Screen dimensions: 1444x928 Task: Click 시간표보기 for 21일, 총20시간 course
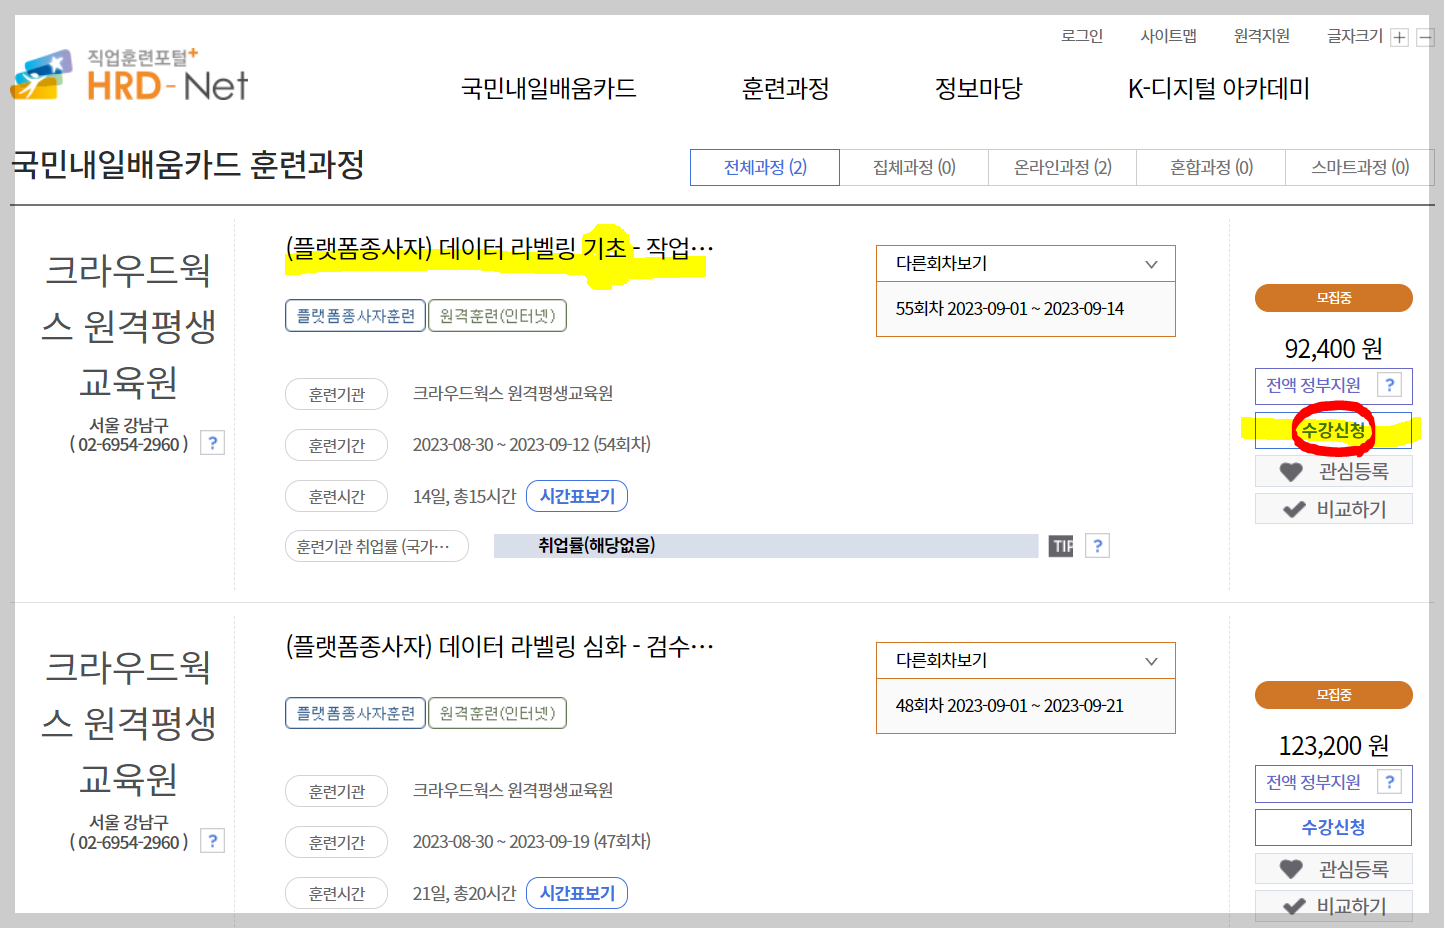click(577, 893)
